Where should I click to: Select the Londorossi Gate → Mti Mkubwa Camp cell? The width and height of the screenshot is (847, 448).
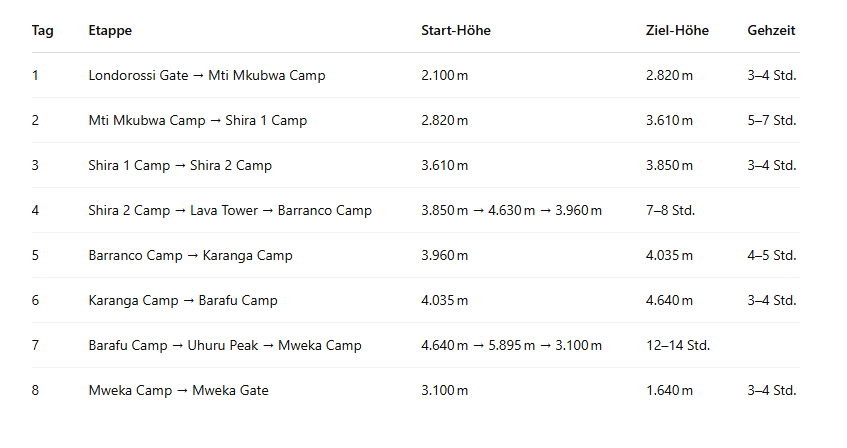point(206,75)
